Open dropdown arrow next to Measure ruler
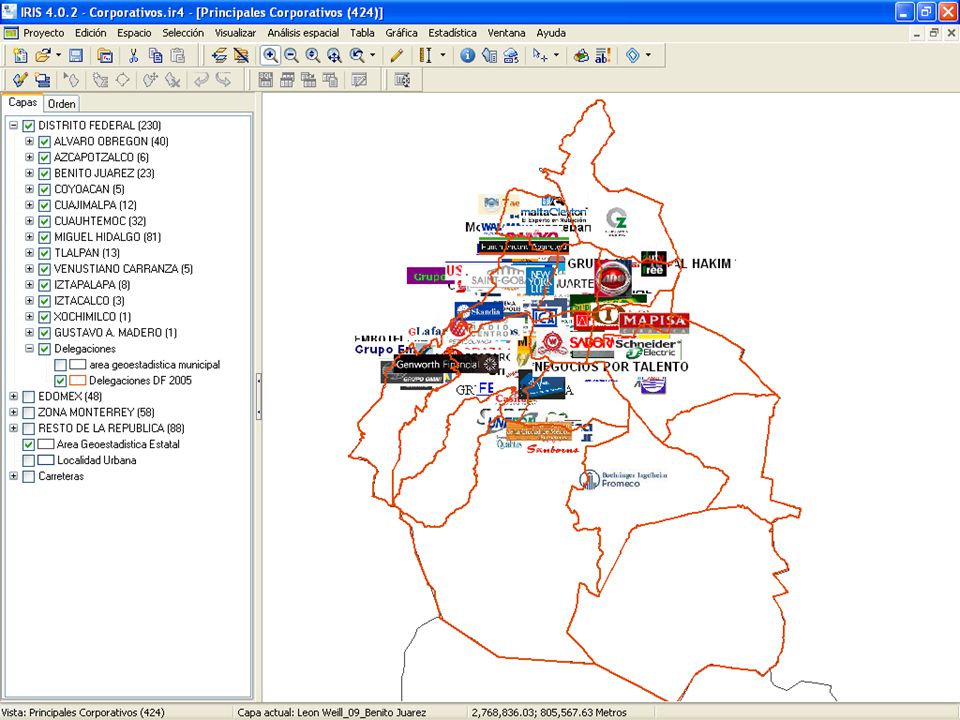Screen dimensions: 960x720 point(443,55)
